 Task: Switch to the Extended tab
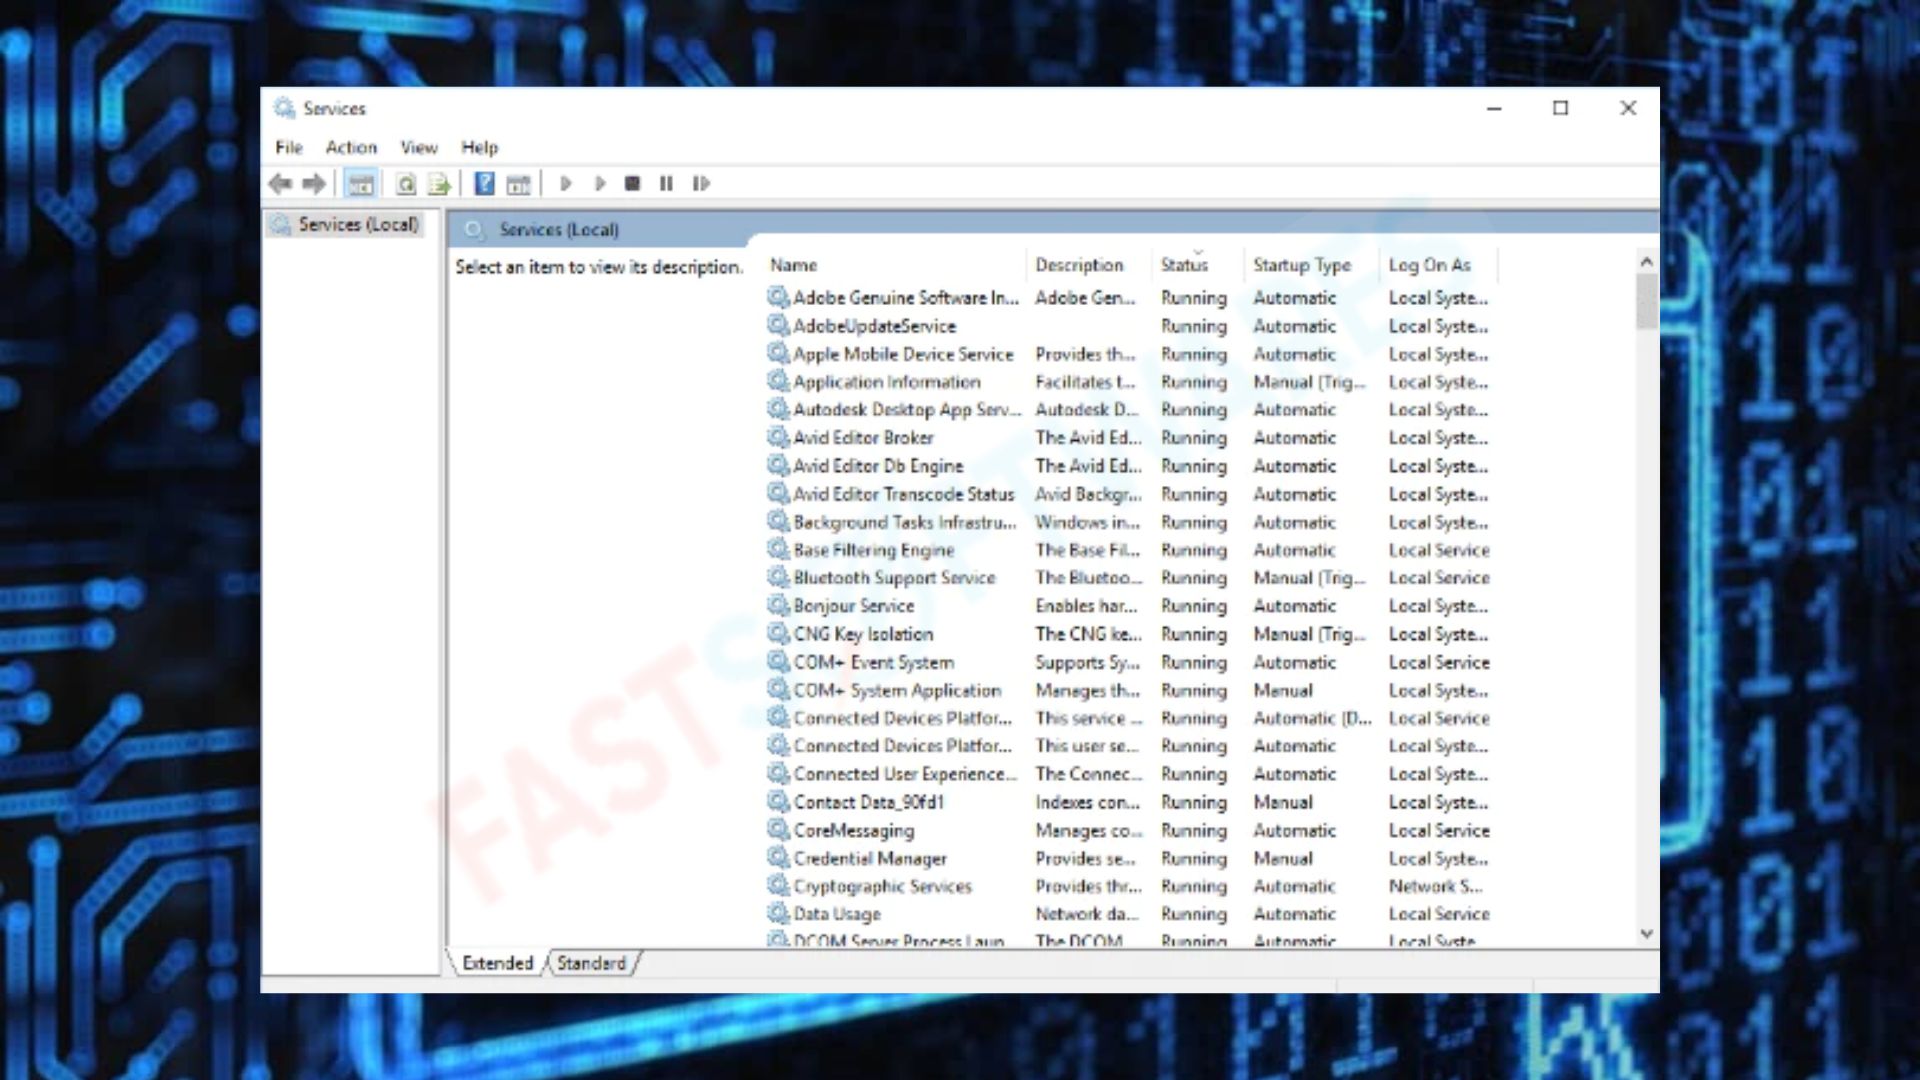(497, 963)
